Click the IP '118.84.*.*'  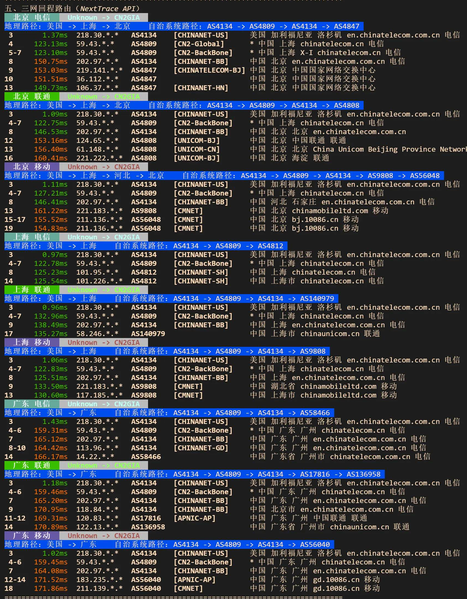coord(97,509)
